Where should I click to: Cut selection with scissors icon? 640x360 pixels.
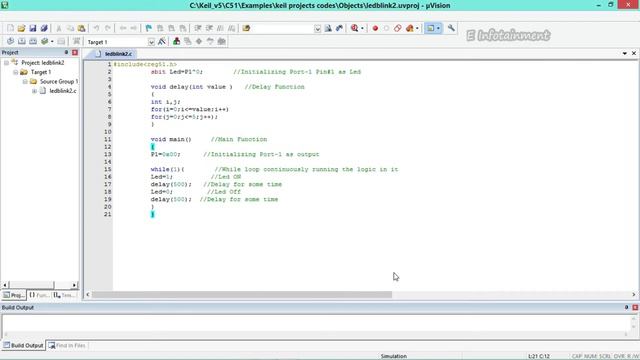(x=59, y=28)
